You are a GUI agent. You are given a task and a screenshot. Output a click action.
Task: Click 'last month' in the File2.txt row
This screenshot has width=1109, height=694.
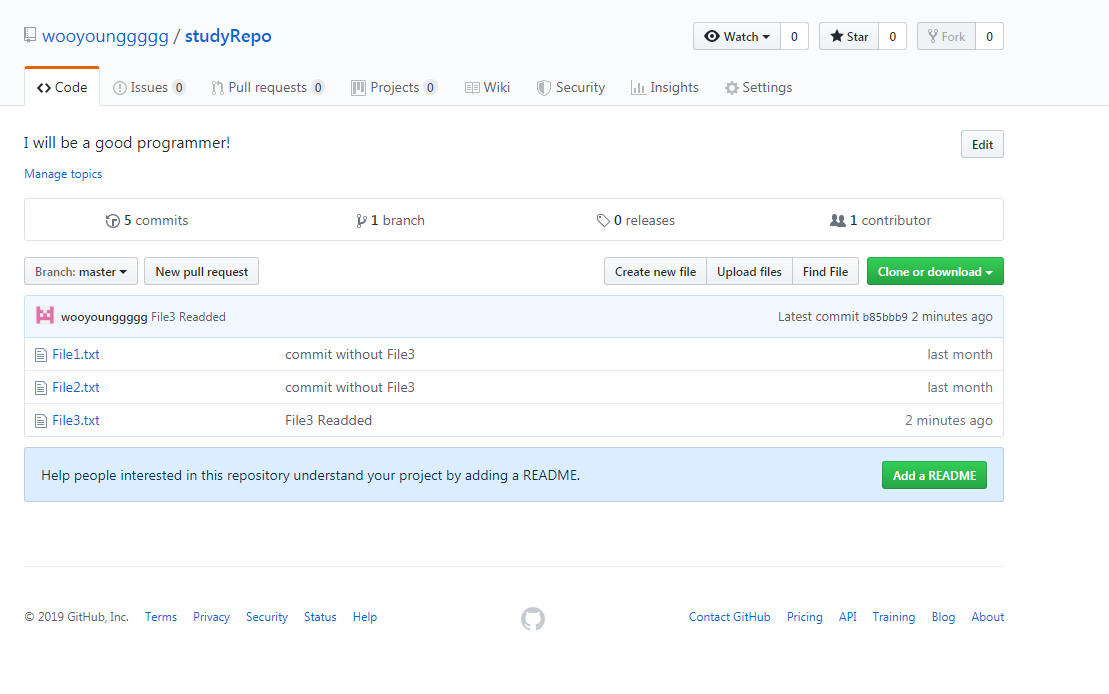coord(960,388)
